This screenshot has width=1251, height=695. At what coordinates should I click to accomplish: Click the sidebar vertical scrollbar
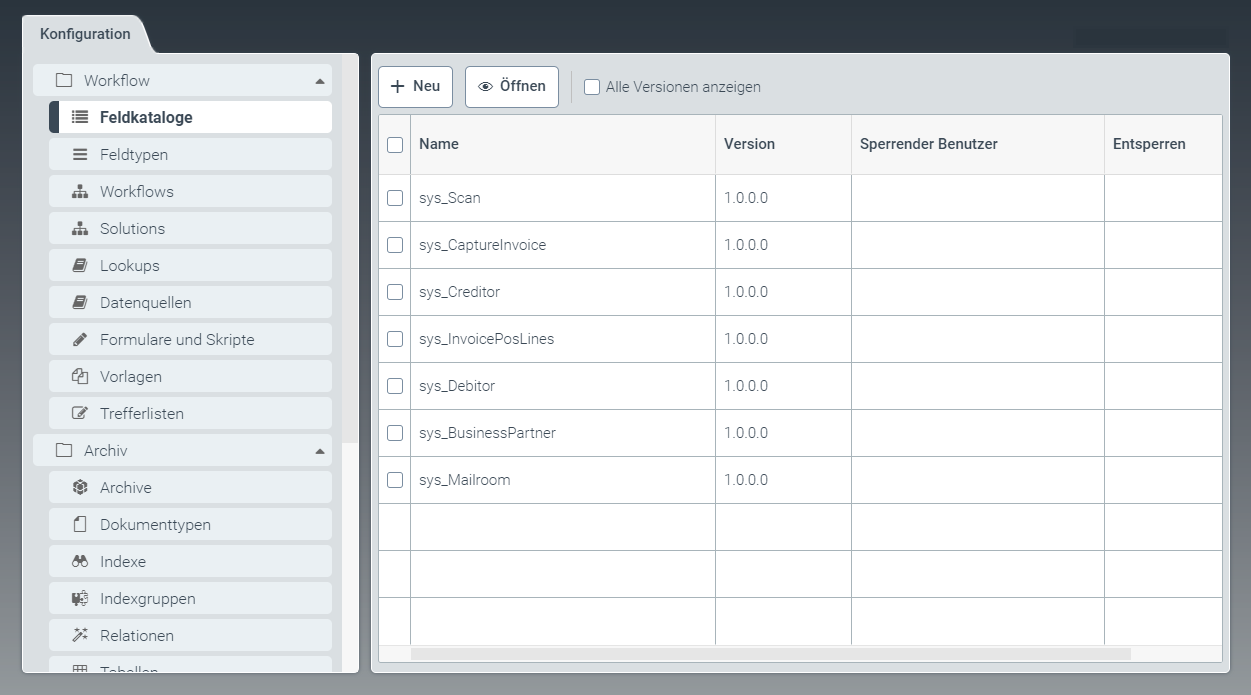pyautogui.click(x=350, y=250)
